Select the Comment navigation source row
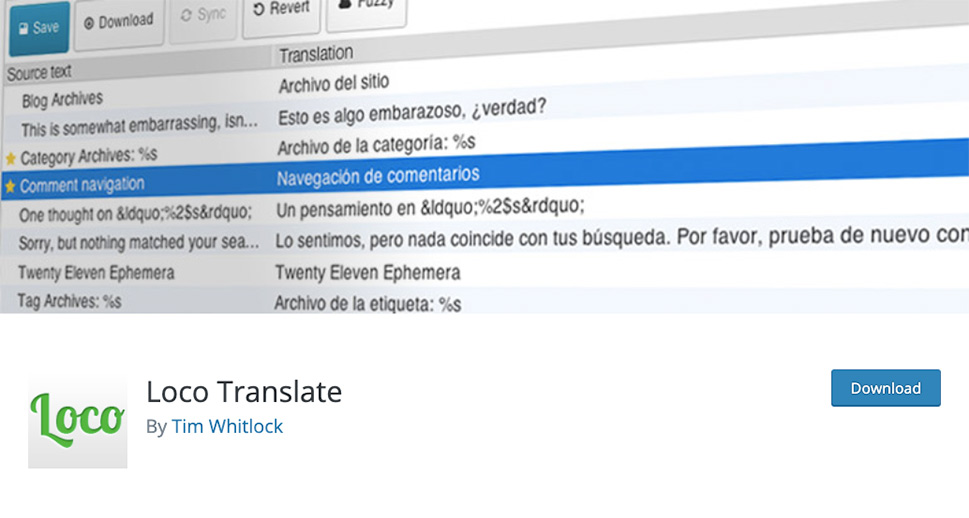 (82, 185)
